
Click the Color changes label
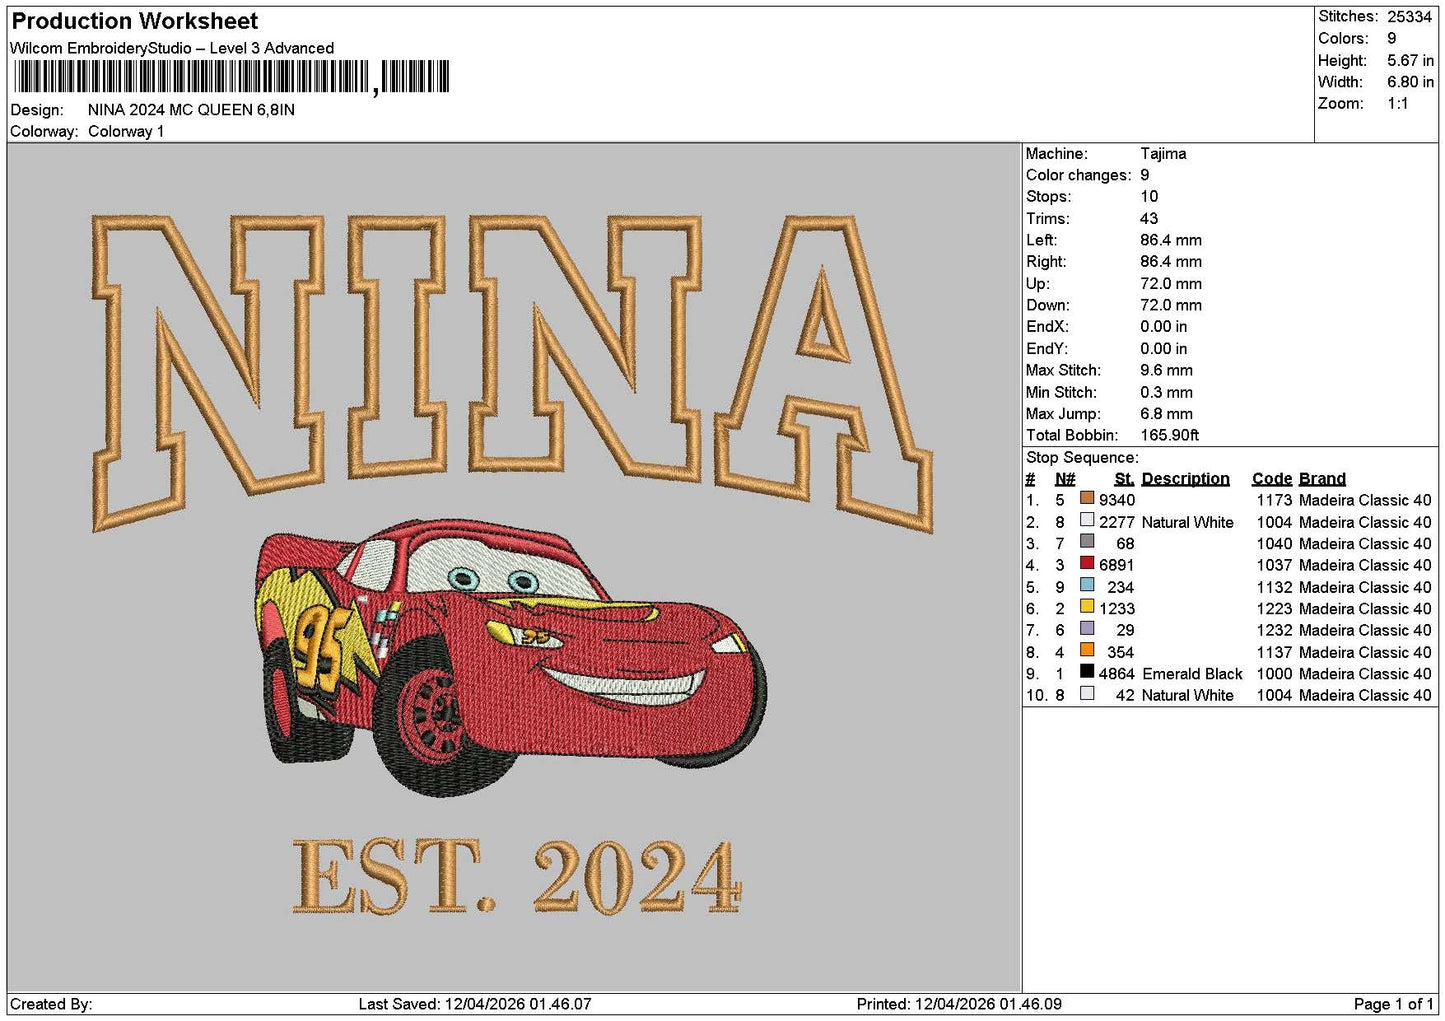[x=1078, y=175]
